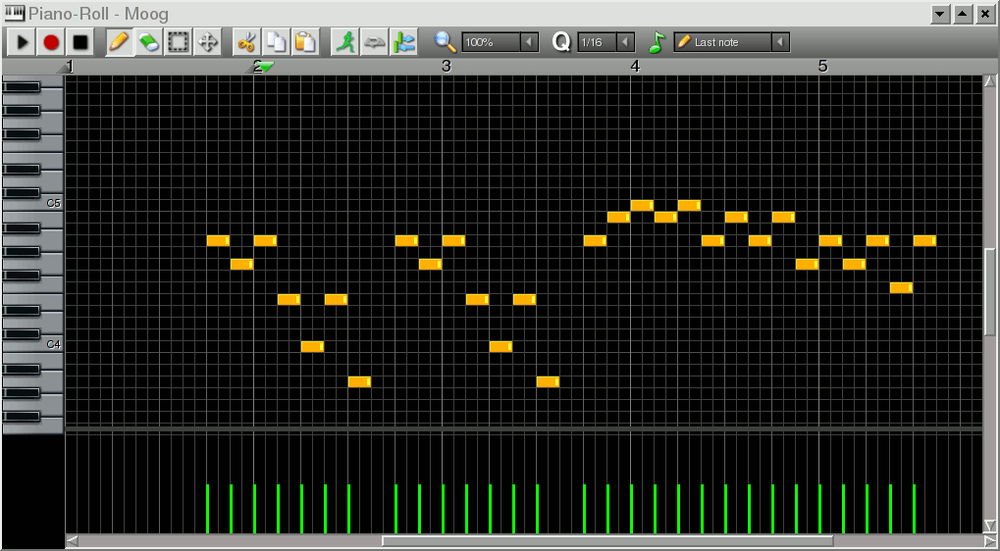This screenshot has width=1000, height=551.
Task: Select the C4-row note in bar 3
Action: tap(501, 346)
